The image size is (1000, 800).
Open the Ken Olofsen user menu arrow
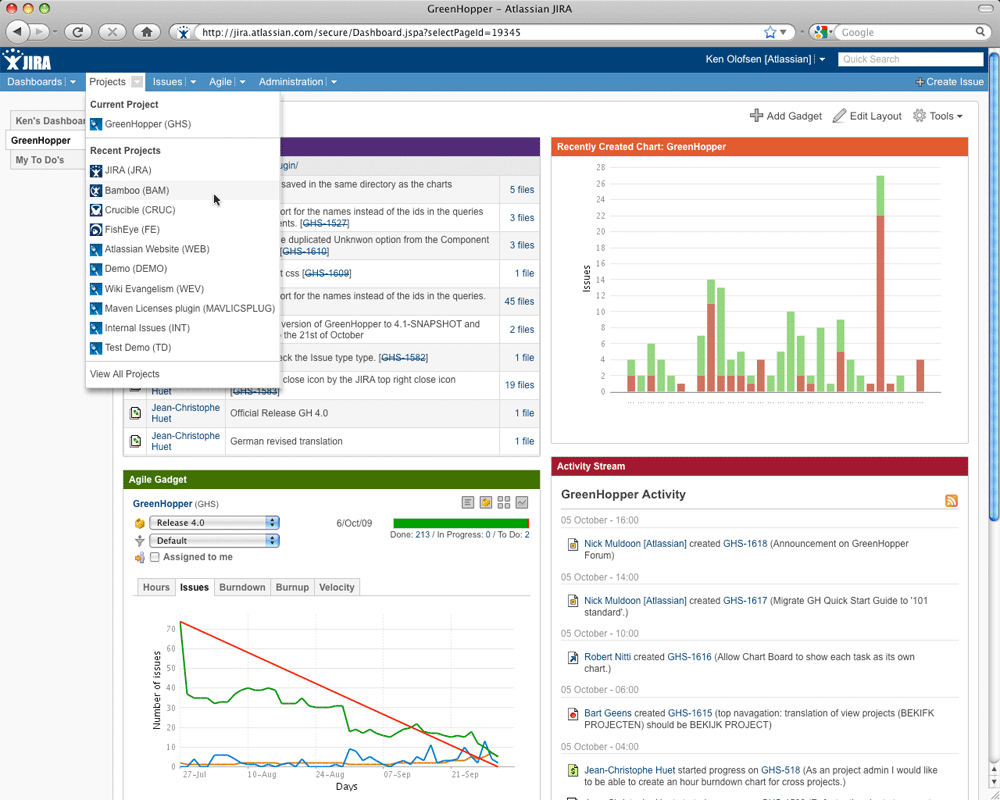pos(822,59)
